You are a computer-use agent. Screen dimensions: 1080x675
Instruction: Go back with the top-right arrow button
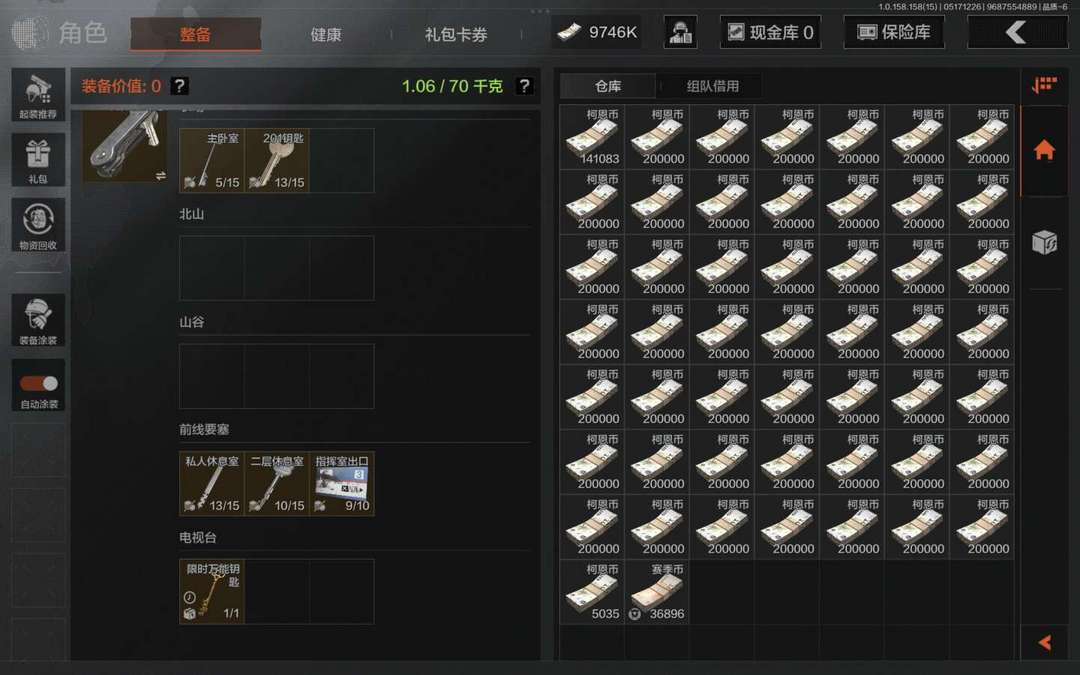(x=1017, y=32)
